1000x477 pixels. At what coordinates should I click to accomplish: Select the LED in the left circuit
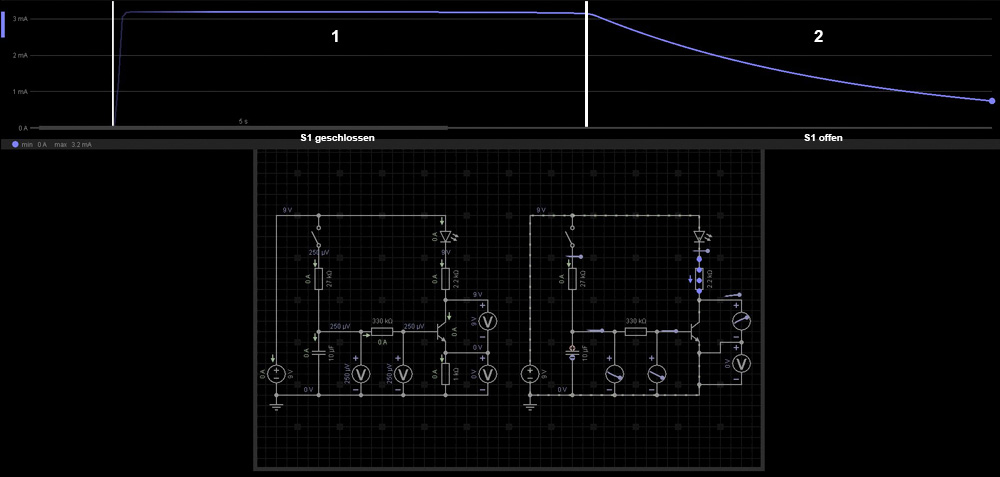coord(445,236)
